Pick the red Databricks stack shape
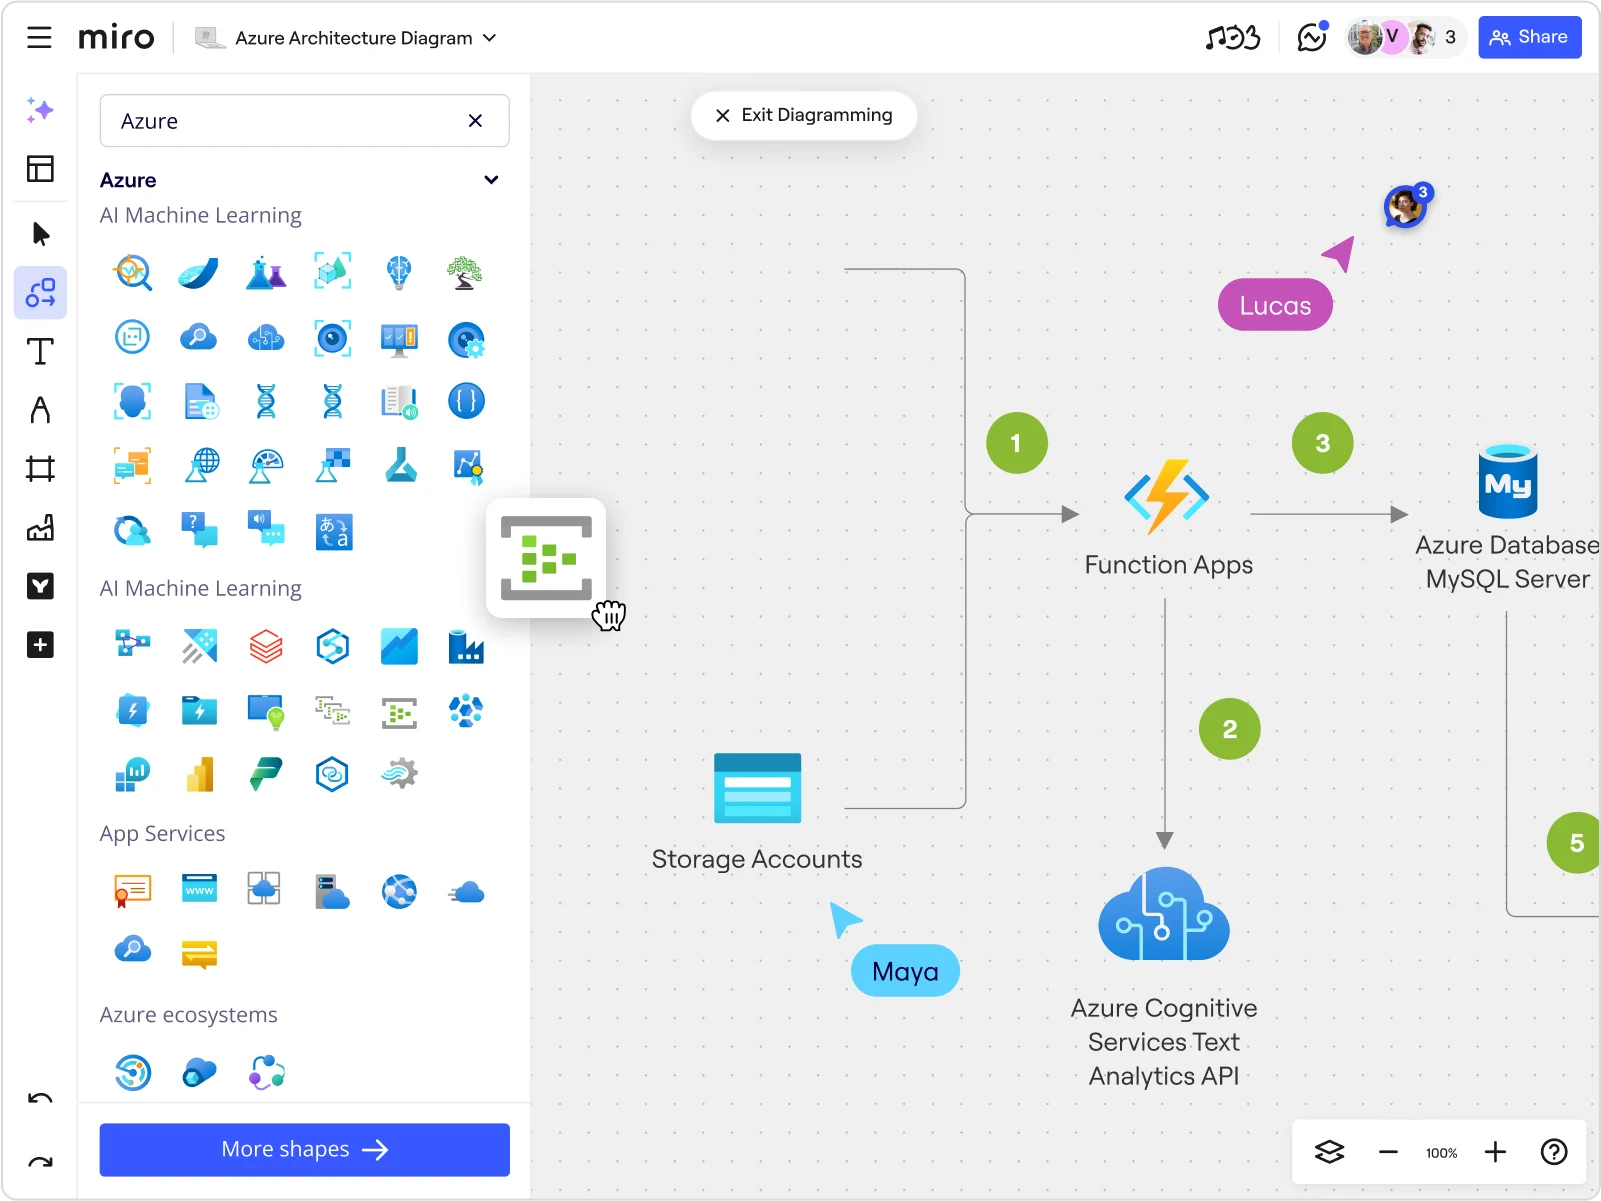Image resolution: width=1601 pixels, height=1201 pixels. pos(266,647)
